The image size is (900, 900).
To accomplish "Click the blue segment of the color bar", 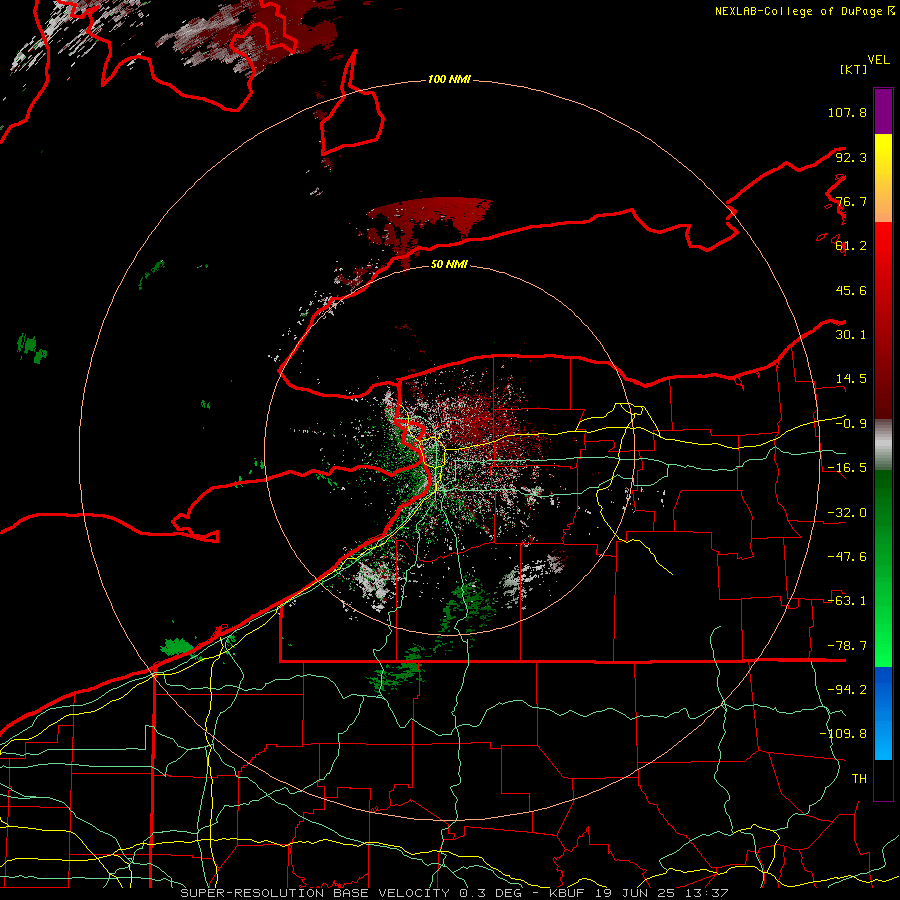I will [x=883, y=713].
